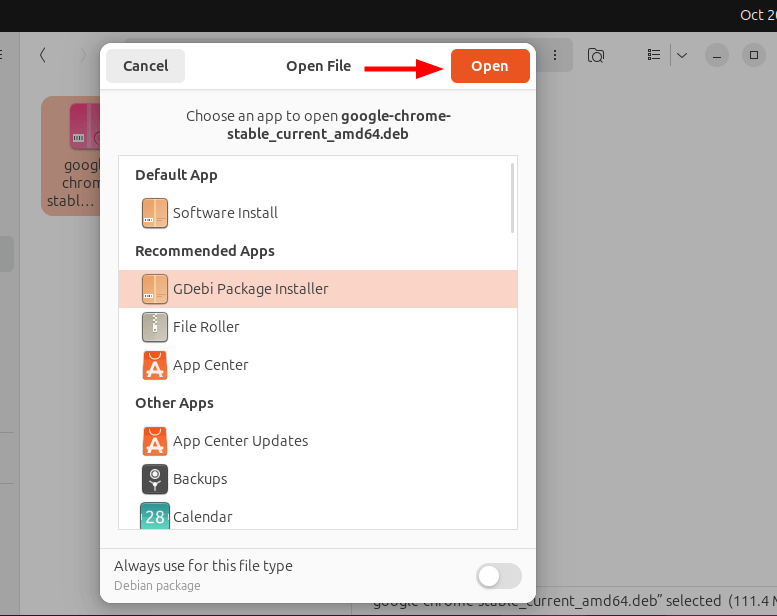
Task: Click the App Center icon
Action: pyautogui.click(x=155, y=365)
